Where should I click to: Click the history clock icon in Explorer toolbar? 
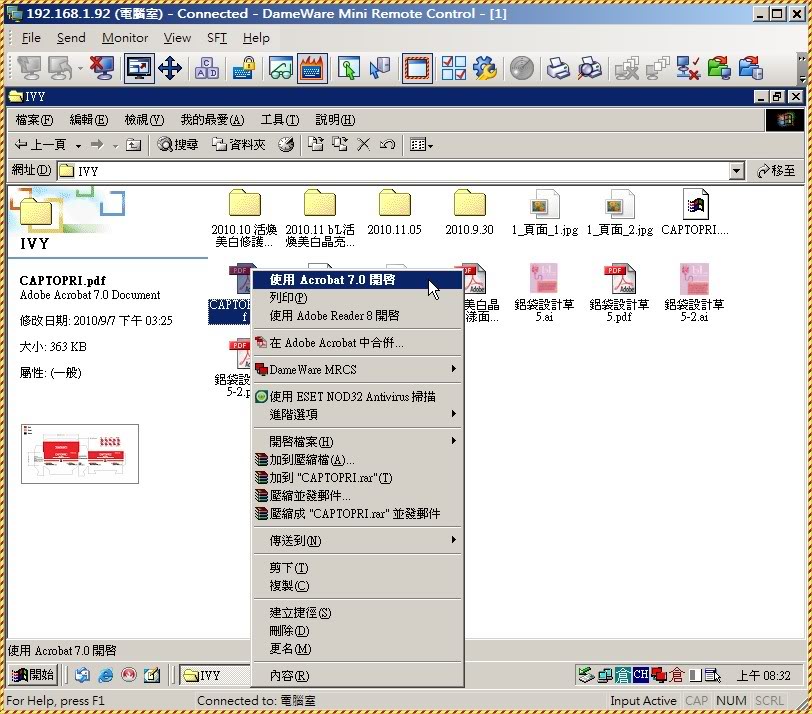(286, 144)
